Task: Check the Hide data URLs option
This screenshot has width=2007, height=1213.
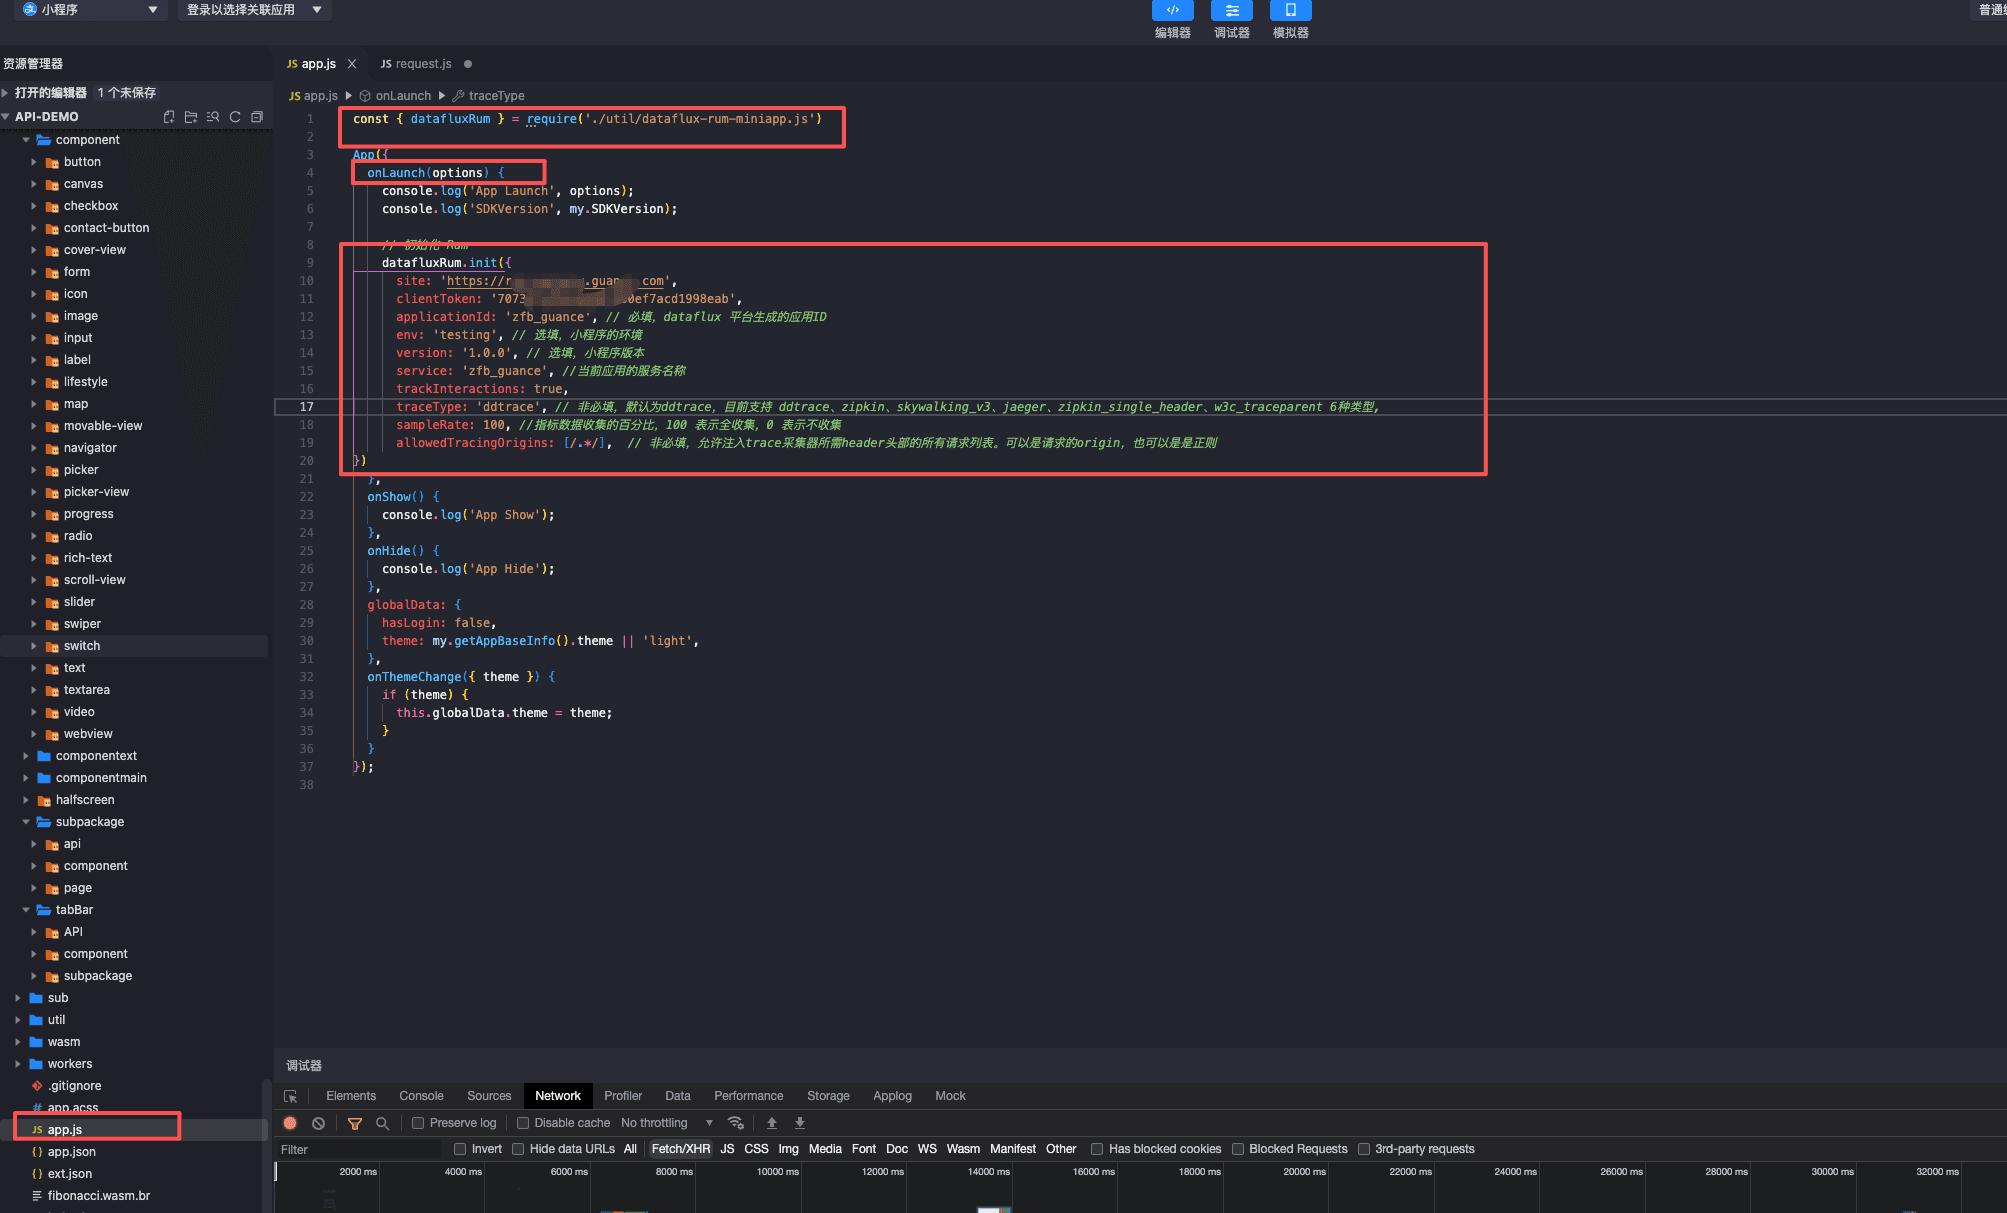Action: (x=518, y=1149)
